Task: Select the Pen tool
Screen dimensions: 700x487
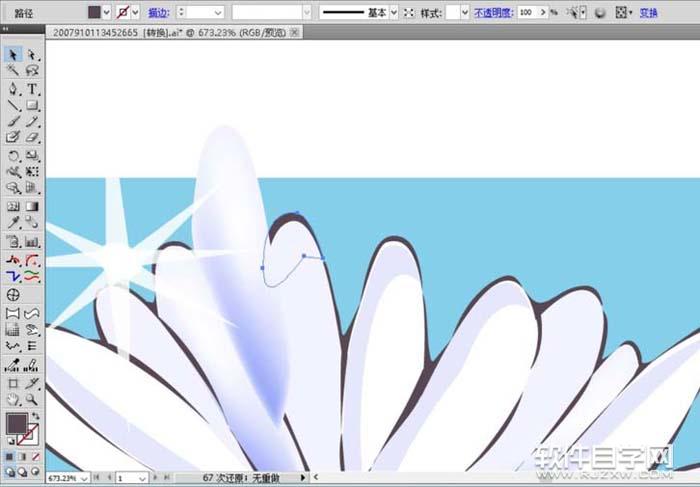Action: click(x=13, y=89)
